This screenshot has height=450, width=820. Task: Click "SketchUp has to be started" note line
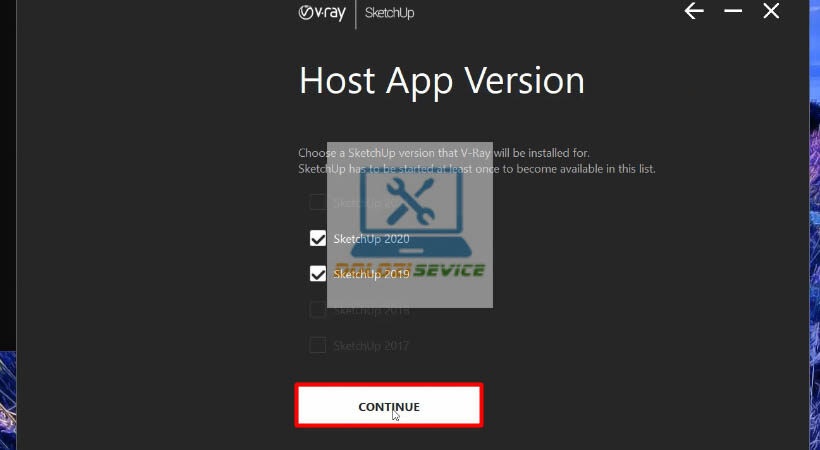[x=476, y=169]
